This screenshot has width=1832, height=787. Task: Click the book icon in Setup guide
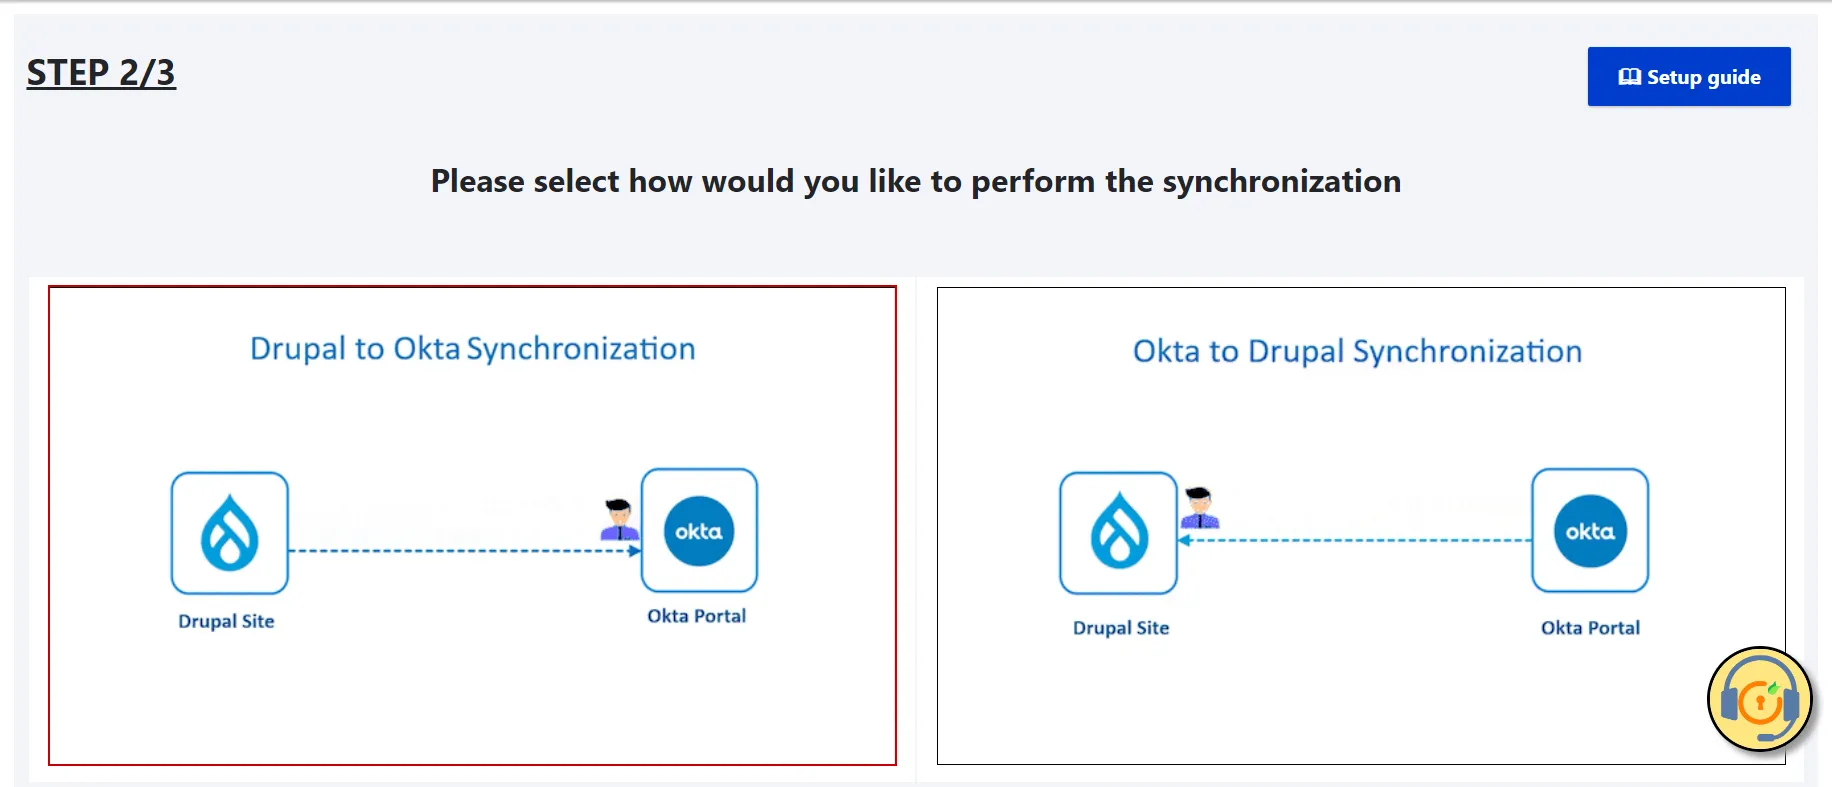click(x=1630, y=77)
